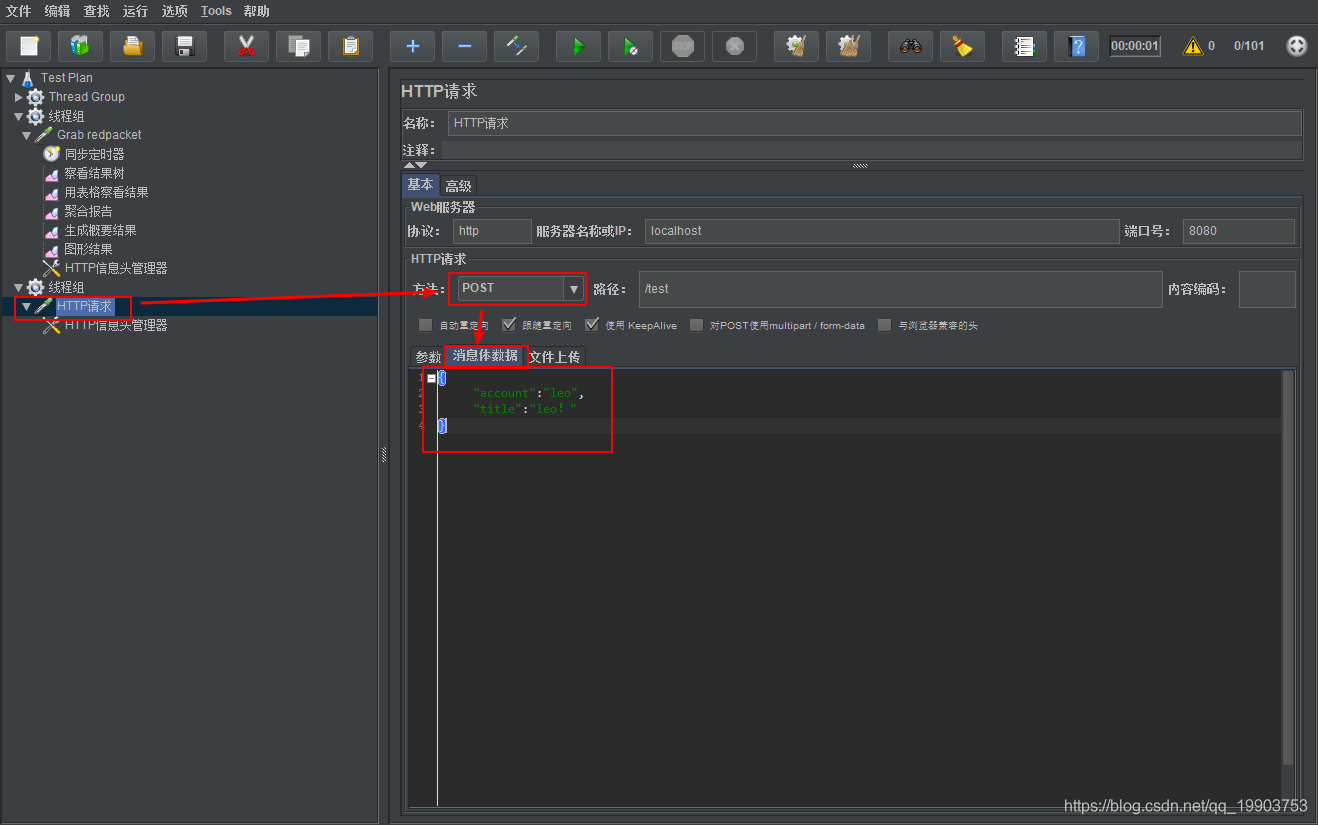Screen dimensions: 1318x825
Task: Click the New test plan icon
Action: point(29,46)
